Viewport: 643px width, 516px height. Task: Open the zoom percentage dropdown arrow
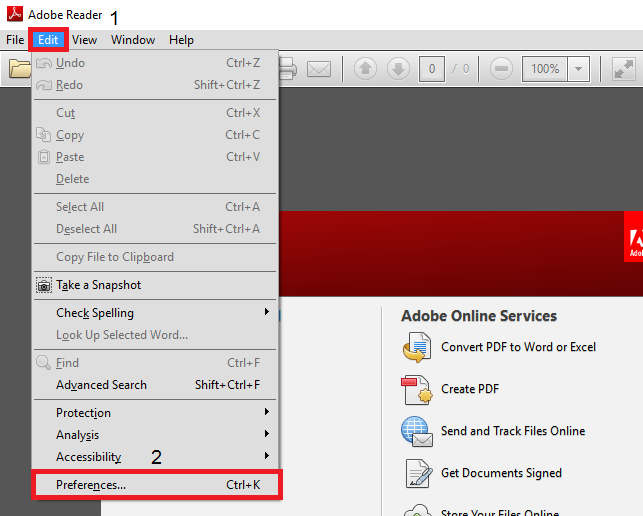(x=578, y=68)
